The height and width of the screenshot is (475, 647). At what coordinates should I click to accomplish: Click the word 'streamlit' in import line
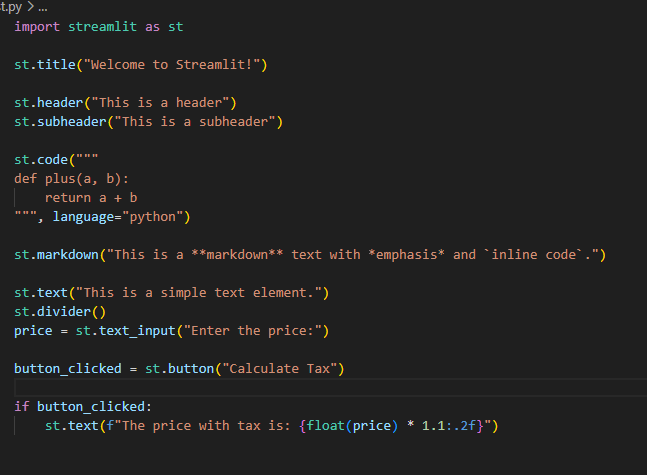(102, 27)
